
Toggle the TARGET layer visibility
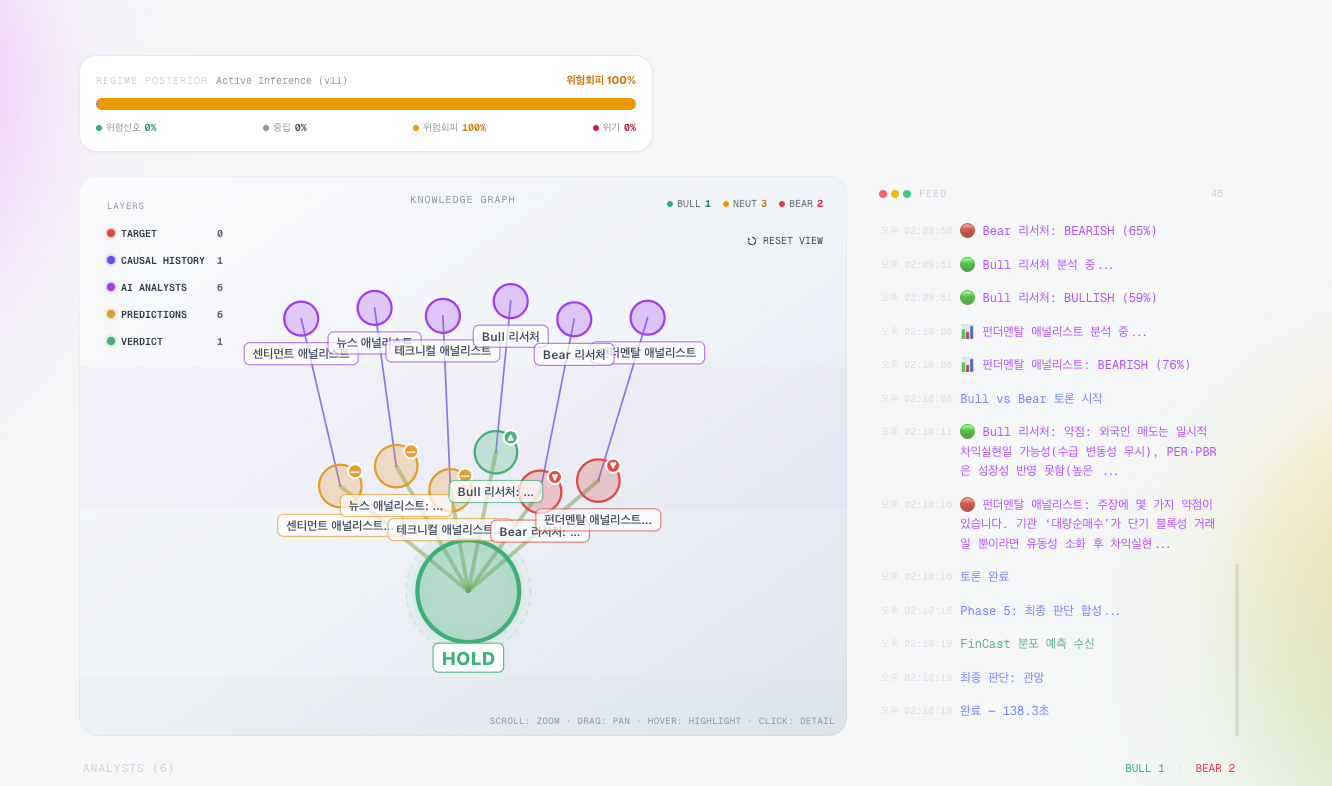(139, 234)
